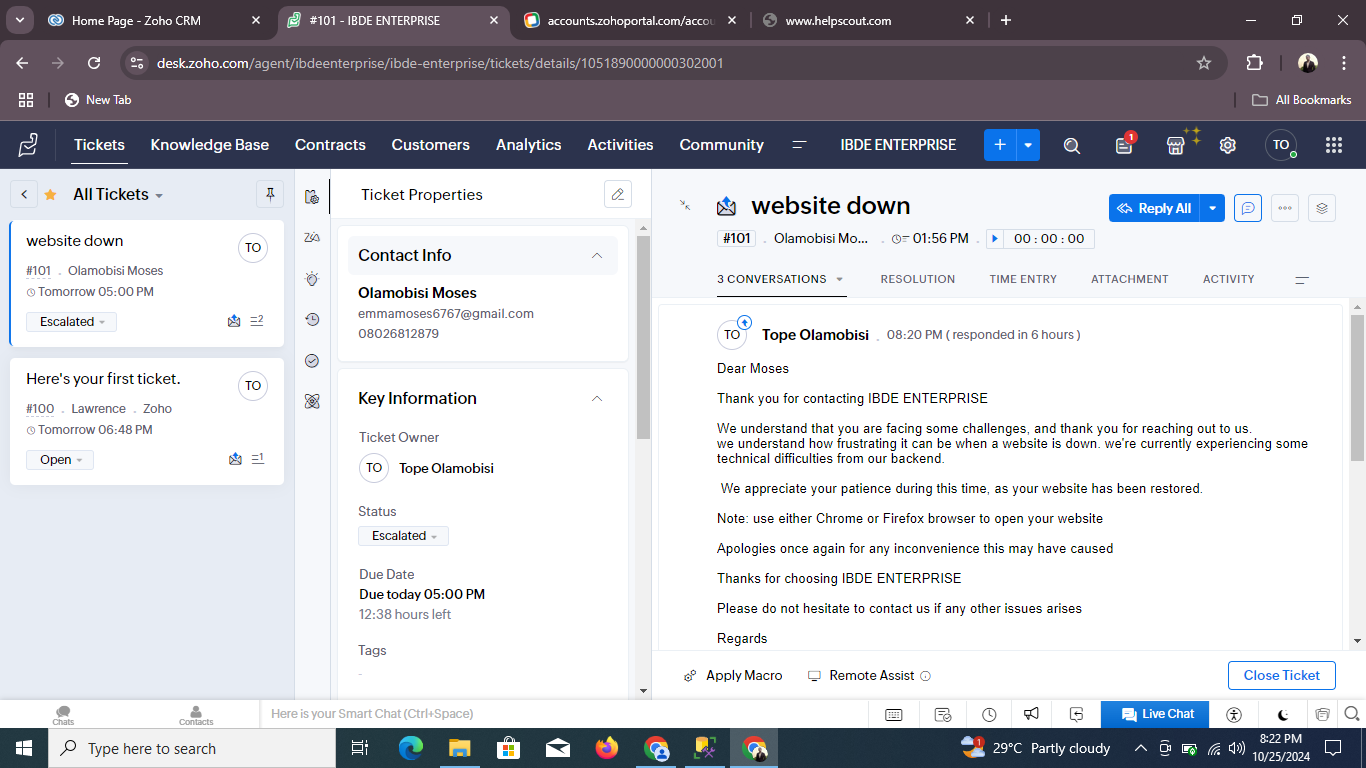This screenshot has width=1366, height=768.
Task: Toggle the pin for ticket list panel
Action: pos(270,194)
